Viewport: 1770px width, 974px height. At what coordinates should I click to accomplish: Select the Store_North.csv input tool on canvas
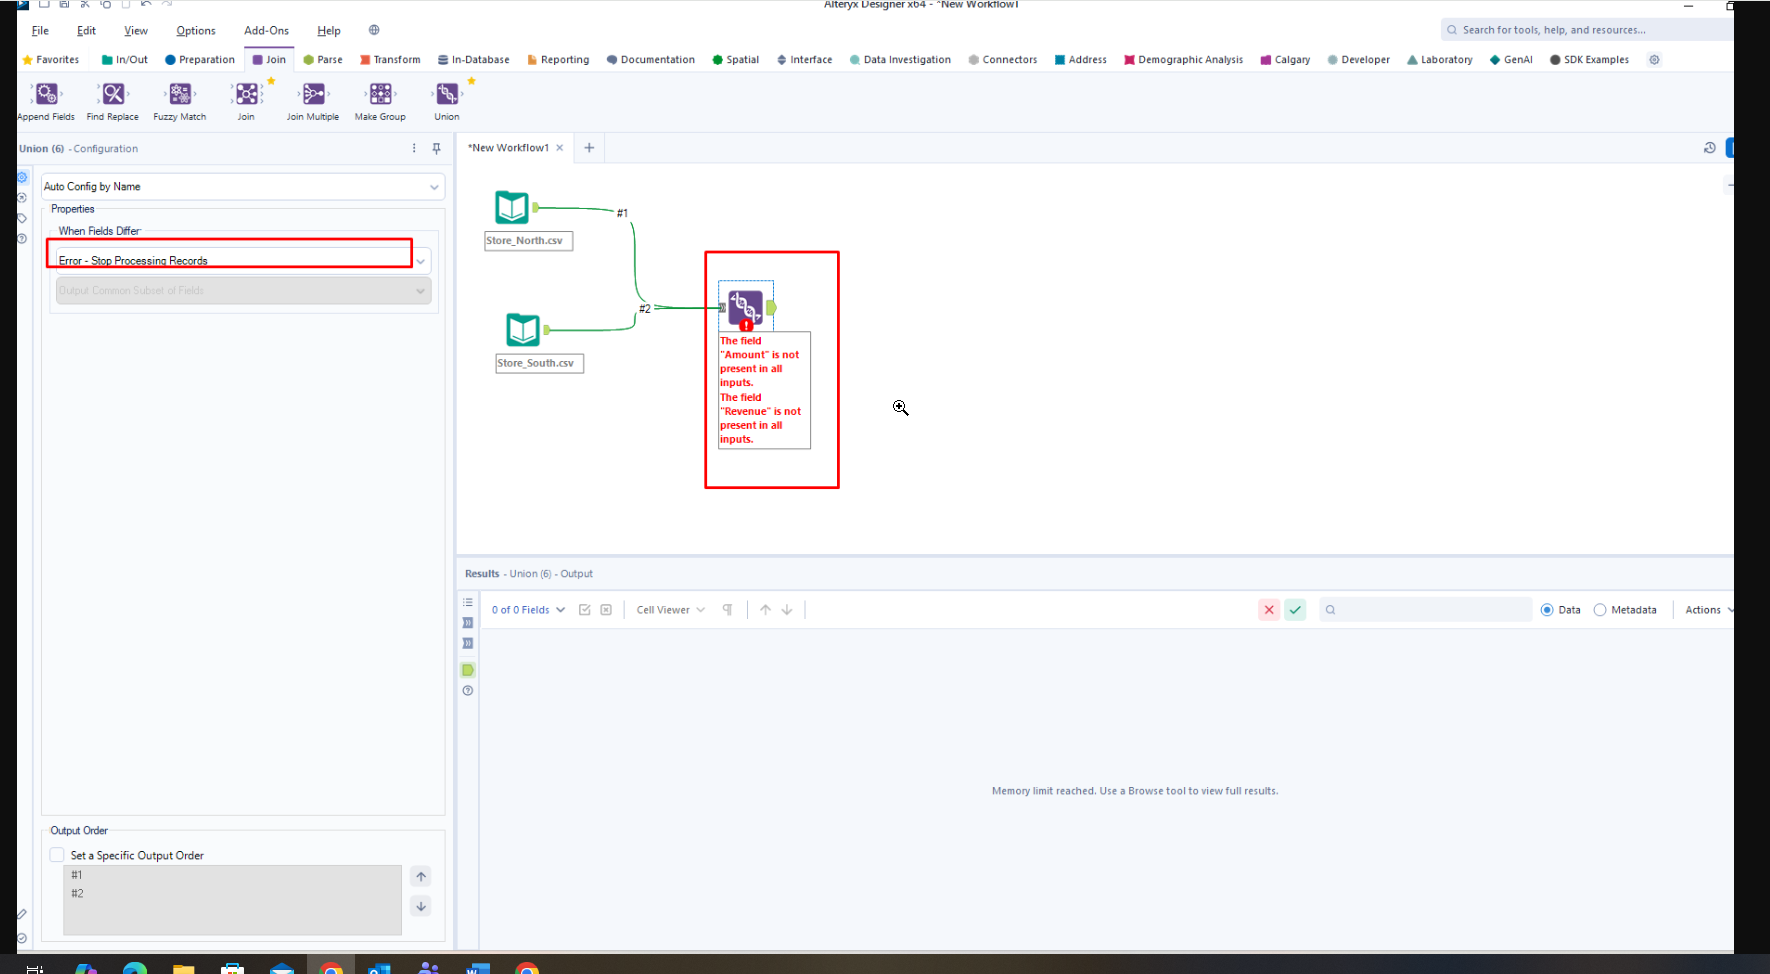click(512, 208)
